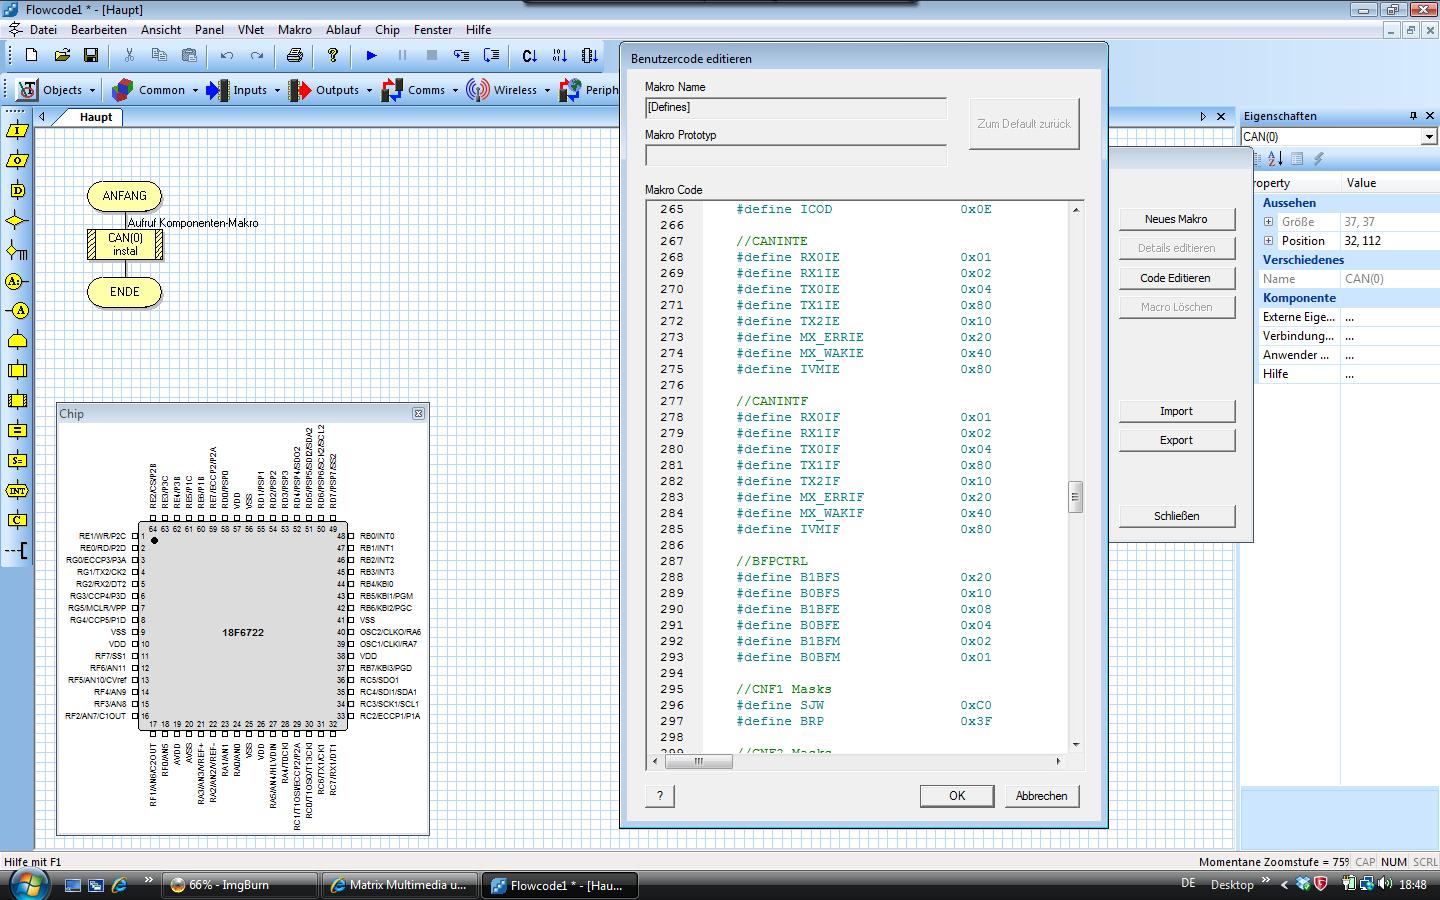This screenshot has height=900, width=1440.
Task: Select Delay flowchart icon in sidebar
Action: coord(17,191)
